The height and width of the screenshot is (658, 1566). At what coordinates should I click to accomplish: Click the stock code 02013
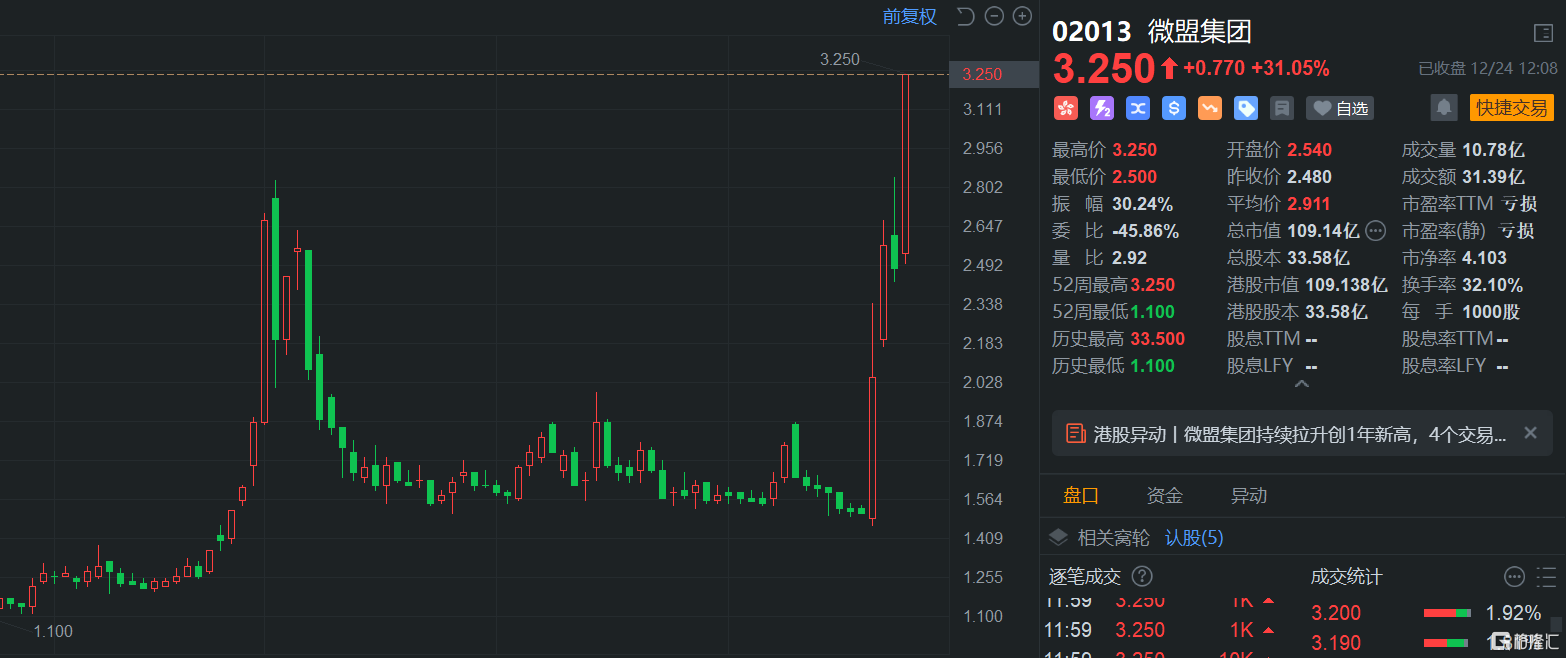(1091, 32)
